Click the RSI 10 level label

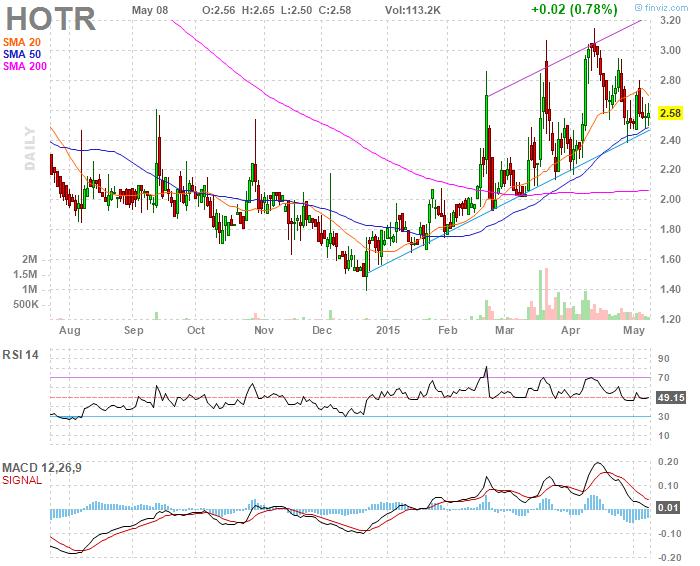(664, 436)
